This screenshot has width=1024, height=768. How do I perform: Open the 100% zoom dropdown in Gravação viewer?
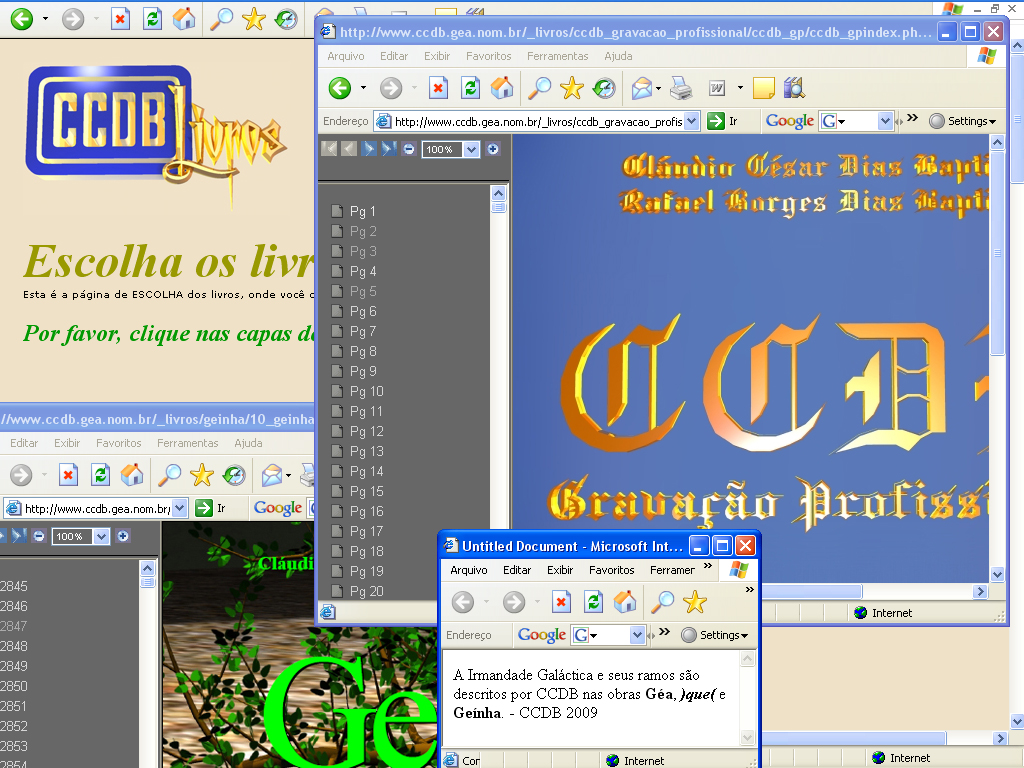click(x=471, y=149)
